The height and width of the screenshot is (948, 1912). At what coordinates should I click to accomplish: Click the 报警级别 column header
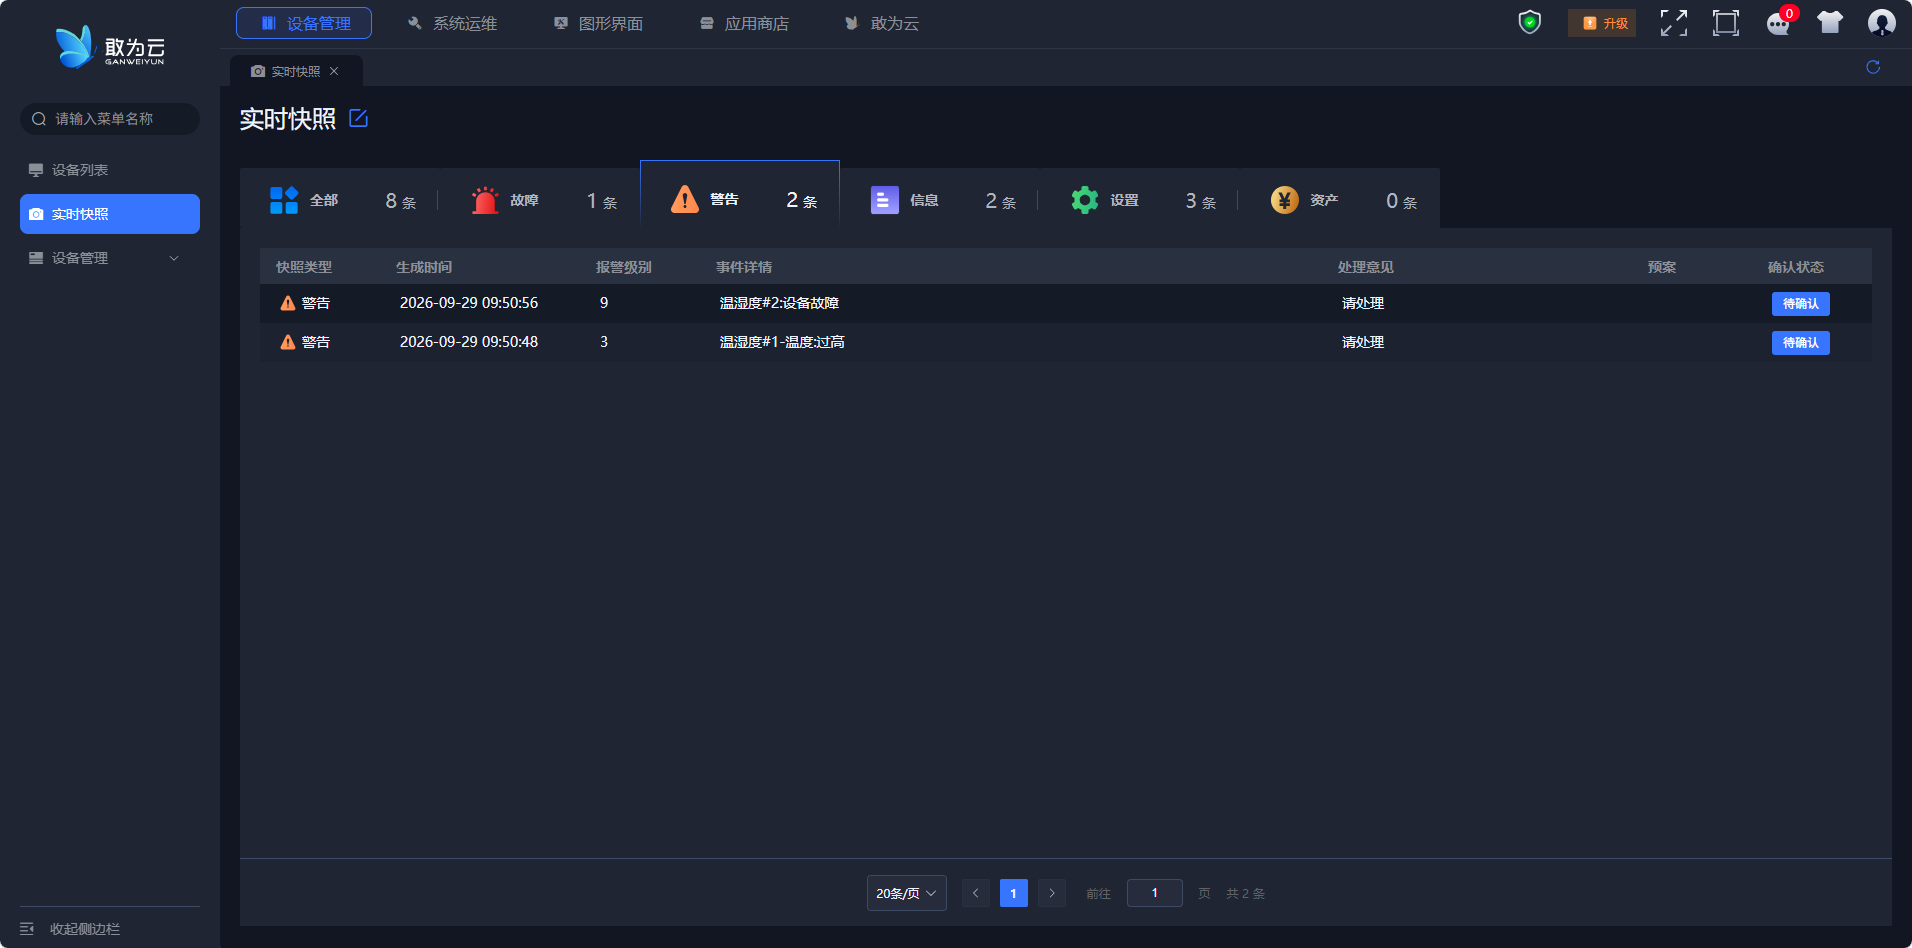[x=624, y=267]
